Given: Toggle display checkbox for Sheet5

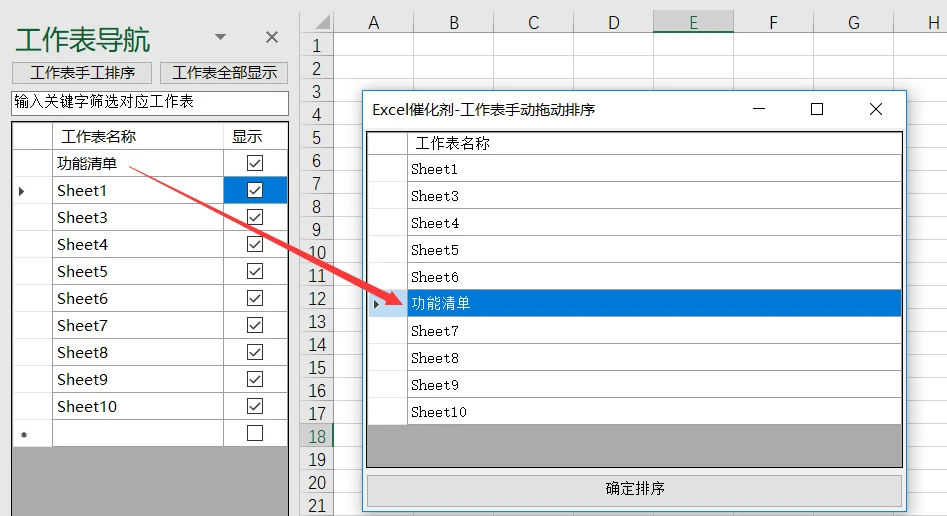Looking at the screenshot, I should (255, 271).
